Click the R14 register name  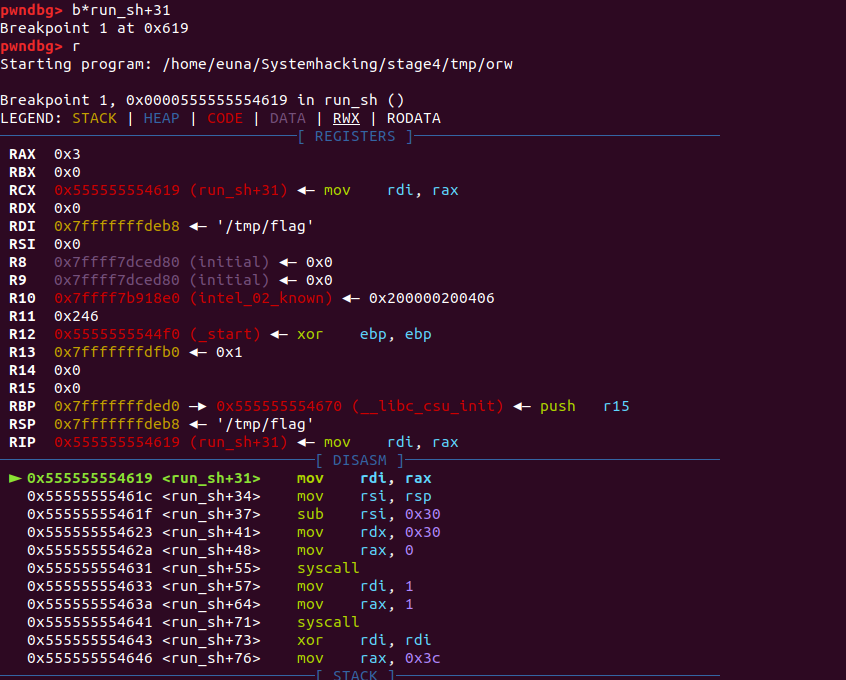(22, 370)
